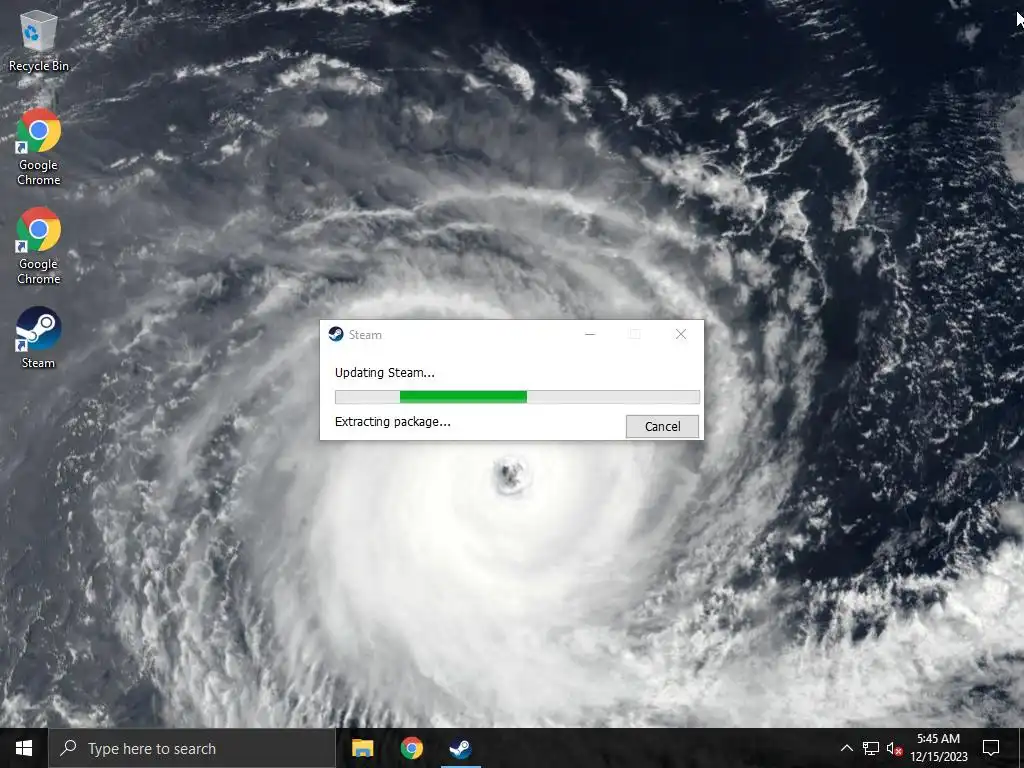
Task: Click the "Updating Steam..." status text
Action: (x=385, y=373)
